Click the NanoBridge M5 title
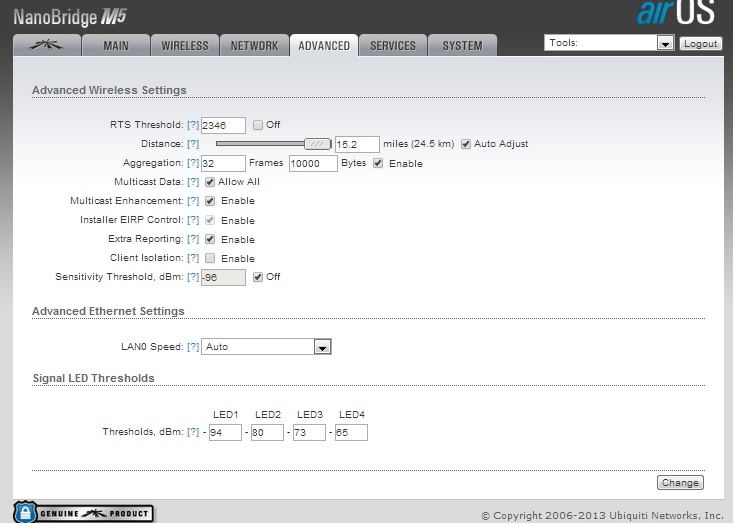 click(x=70, y=17)
